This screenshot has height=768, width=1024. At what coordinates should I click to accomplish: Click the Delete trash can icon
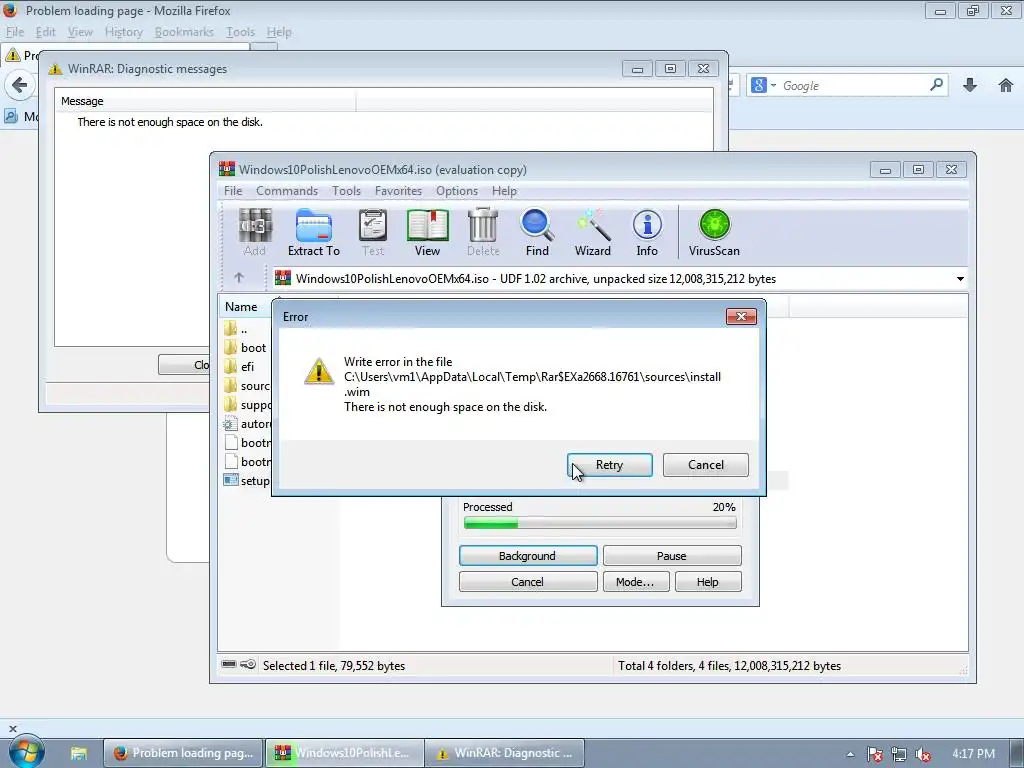(483, 232)
